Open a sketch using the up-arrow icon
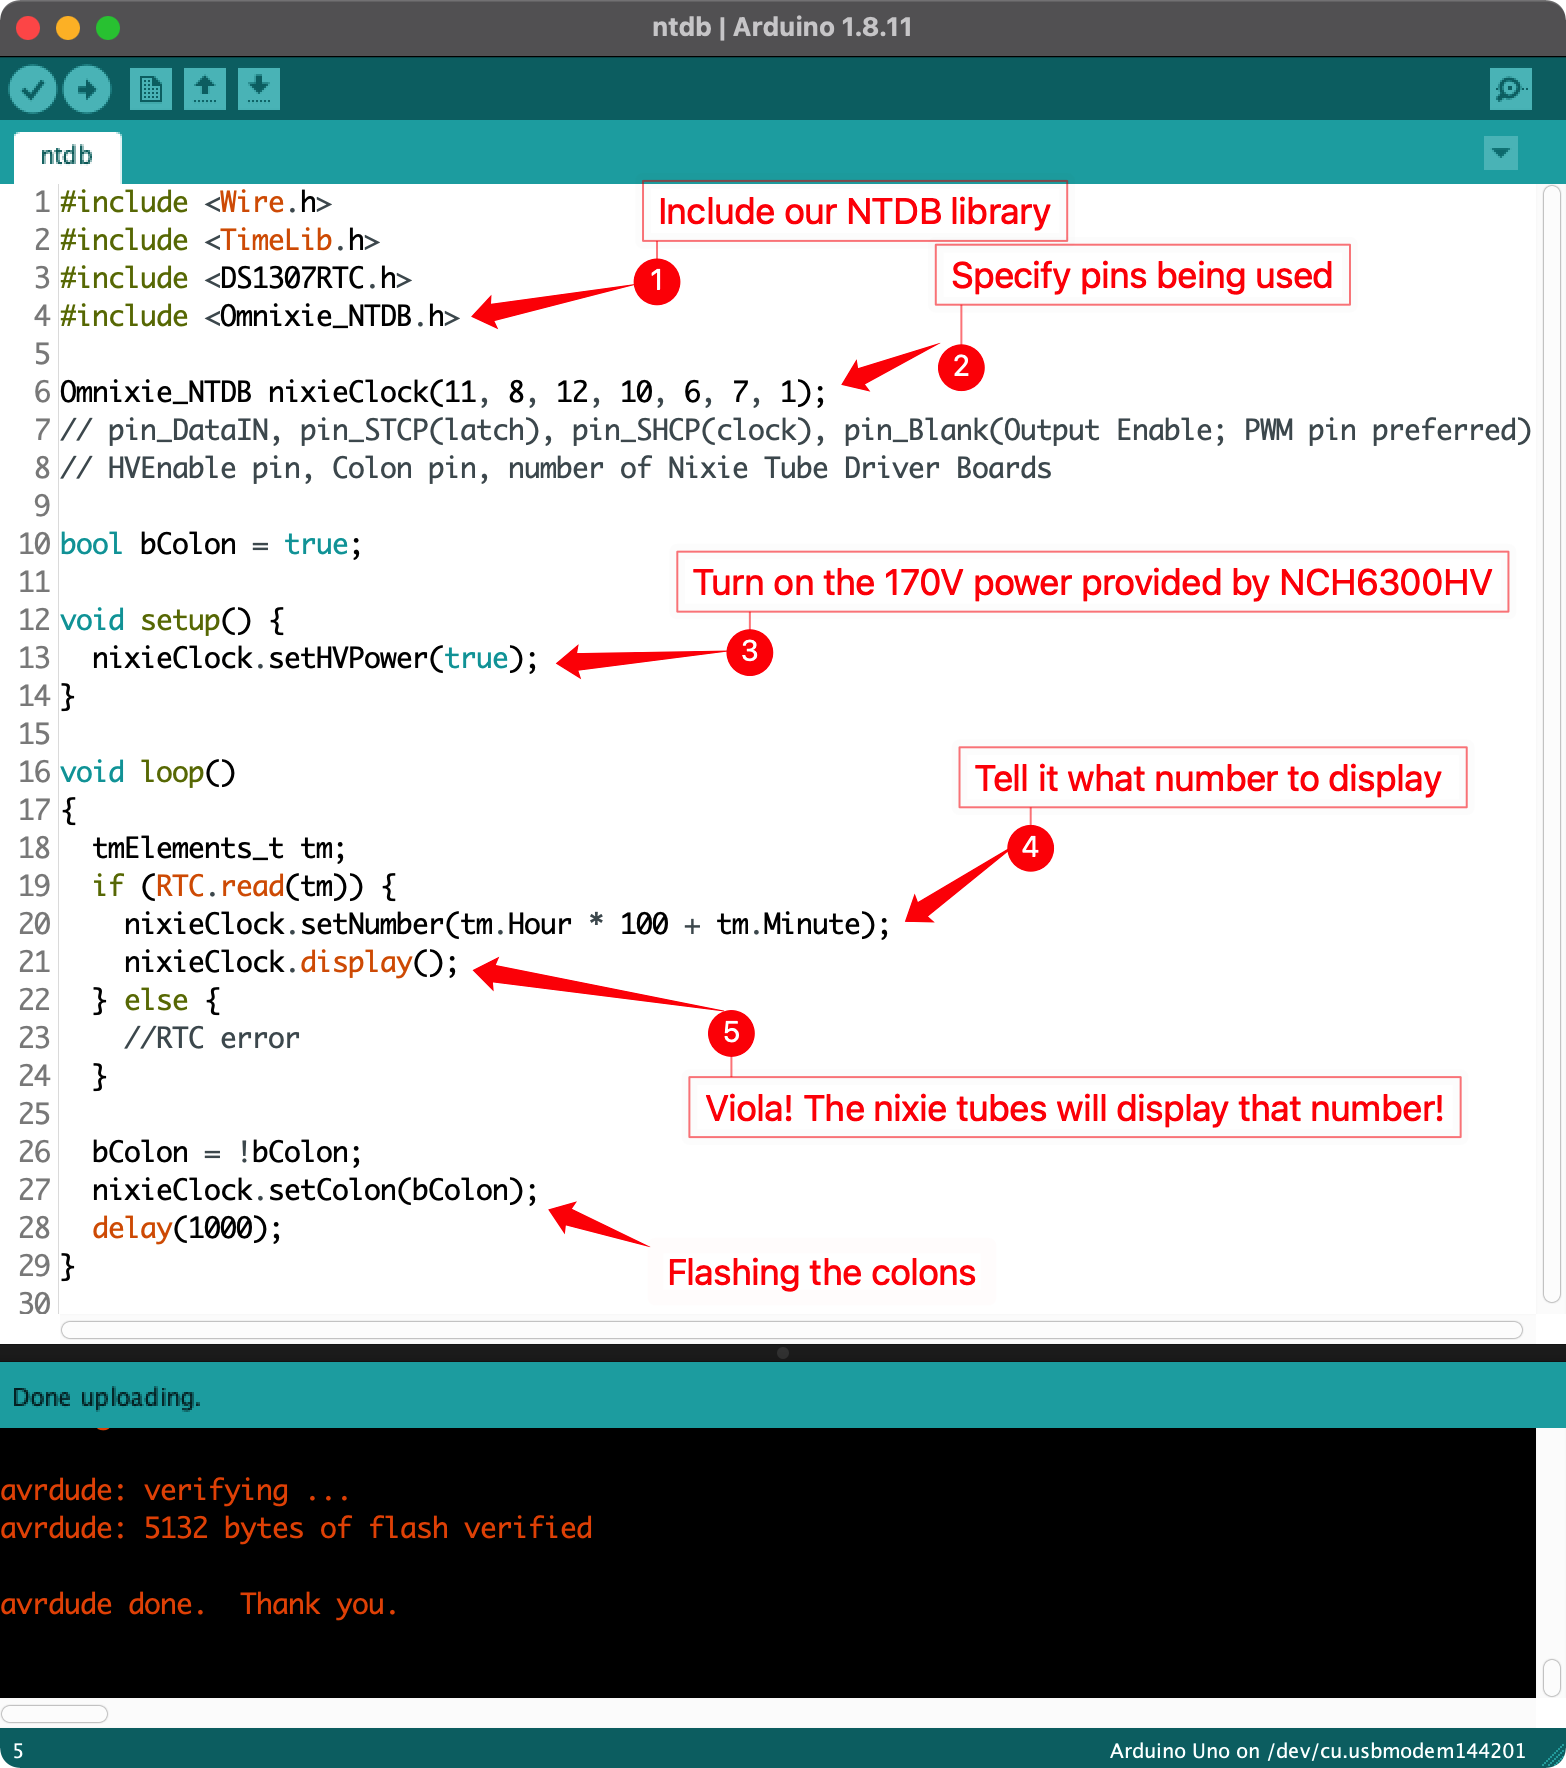The width and height of the screenshot is (1566, 1768). [x=205, y=90]
